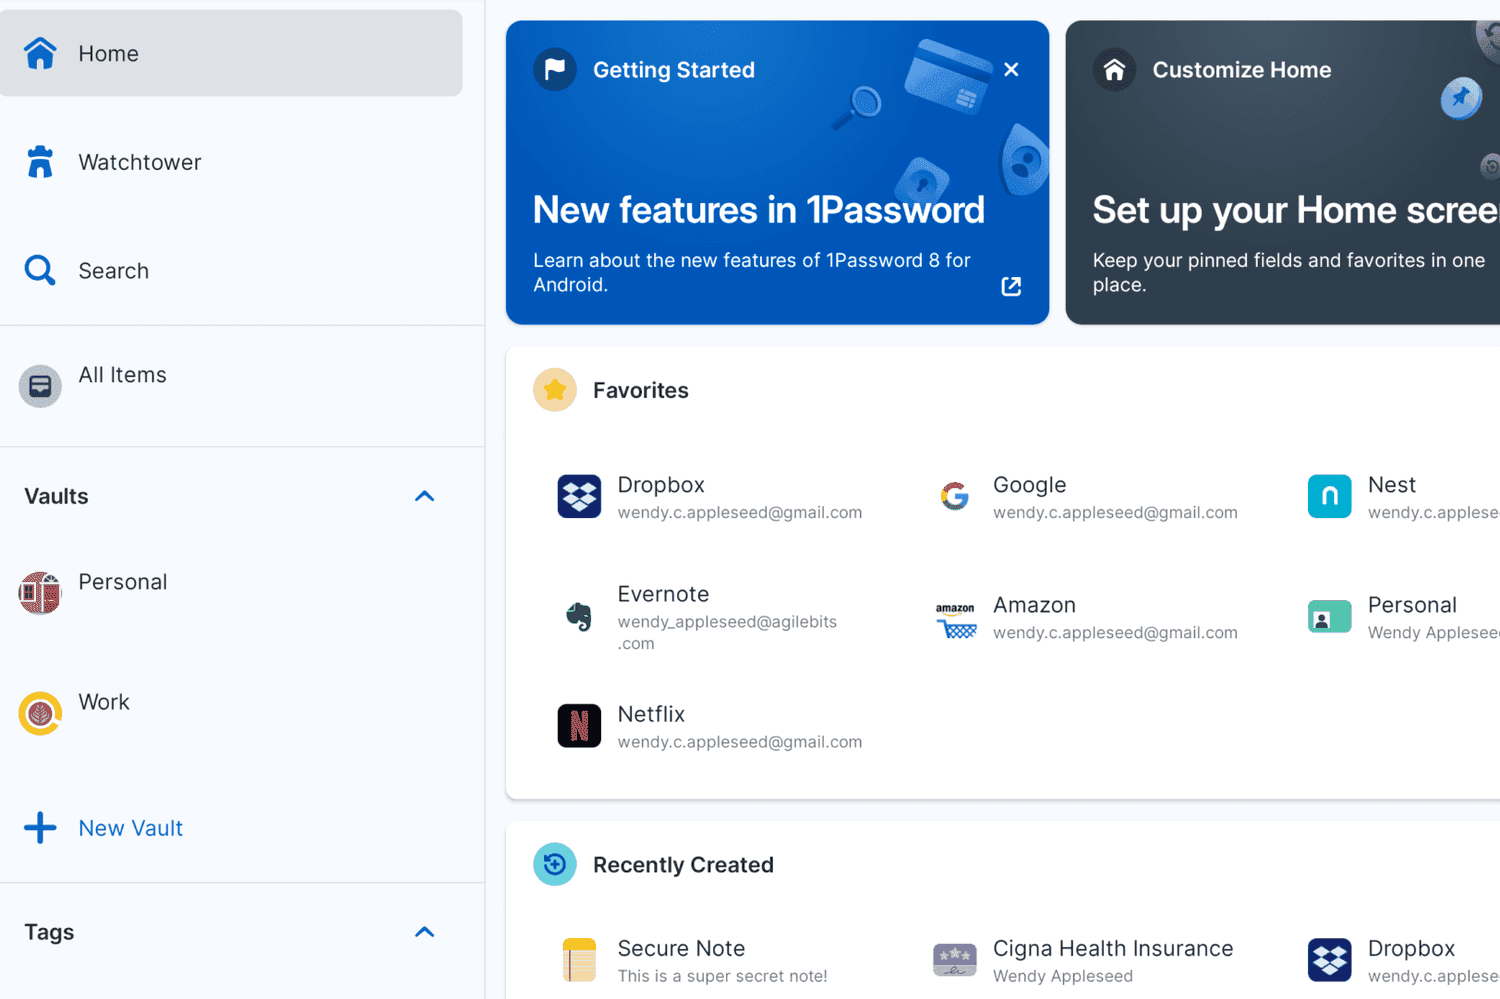This screenshot has width=1500, height=999.
Task: Open the Google favorite icon
Action: pyautogui.click(x=955, y=496)
